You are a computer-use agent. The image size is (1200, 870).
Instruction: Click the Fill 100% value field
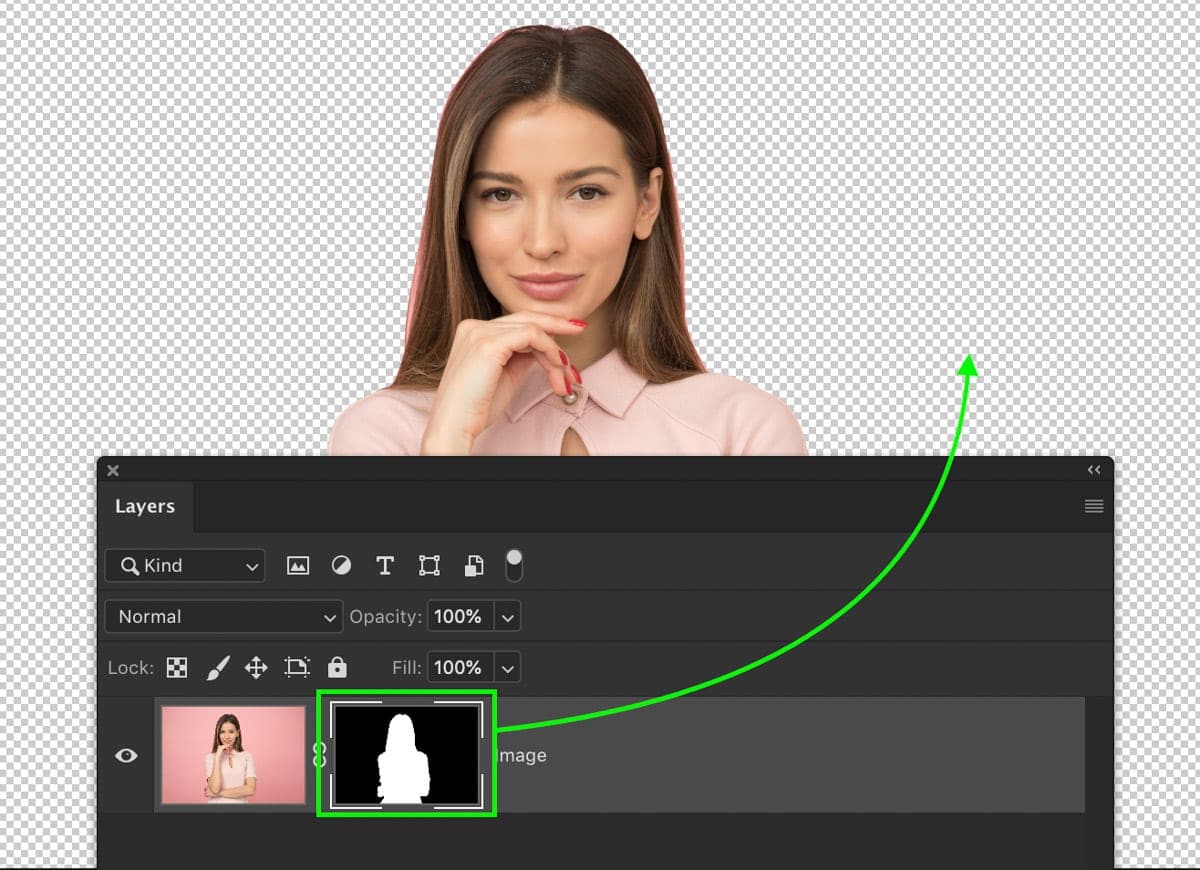460,668
